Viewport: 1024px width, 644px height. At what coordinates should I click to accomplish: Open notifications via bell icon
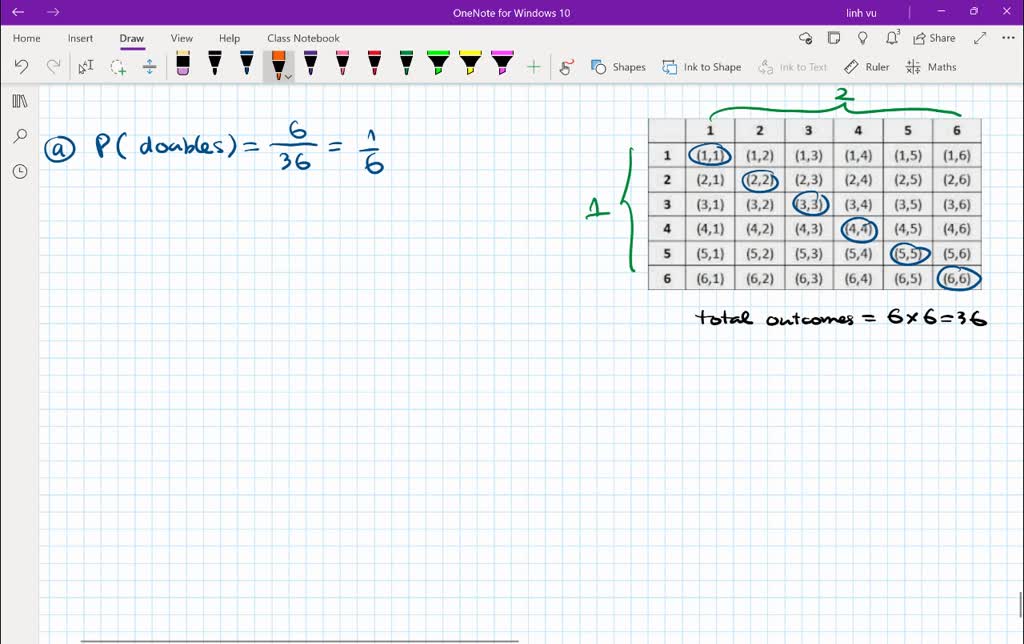891,37
